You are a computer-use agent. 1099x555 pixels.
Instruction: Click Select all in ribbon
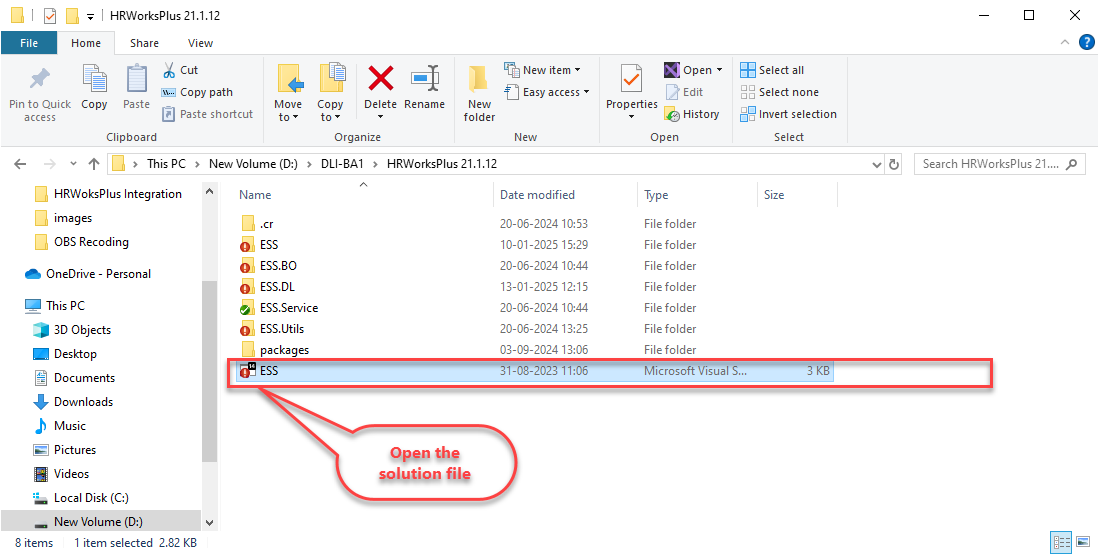[x=772, y=70]
